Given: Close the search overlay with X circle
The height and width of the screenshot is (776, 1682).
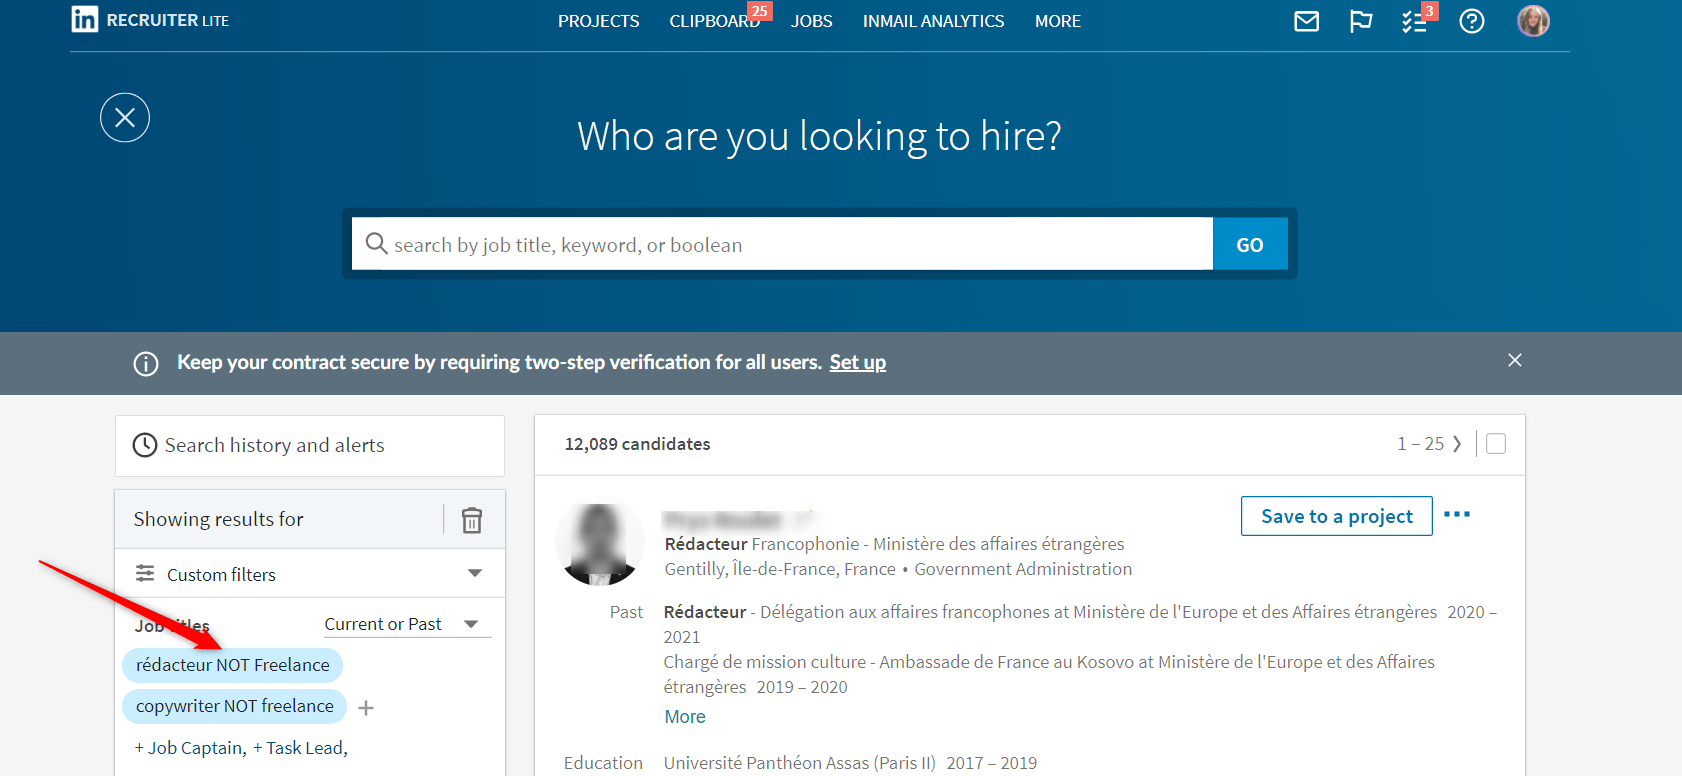Looking at the screenshot, I should tap(125, 118).
